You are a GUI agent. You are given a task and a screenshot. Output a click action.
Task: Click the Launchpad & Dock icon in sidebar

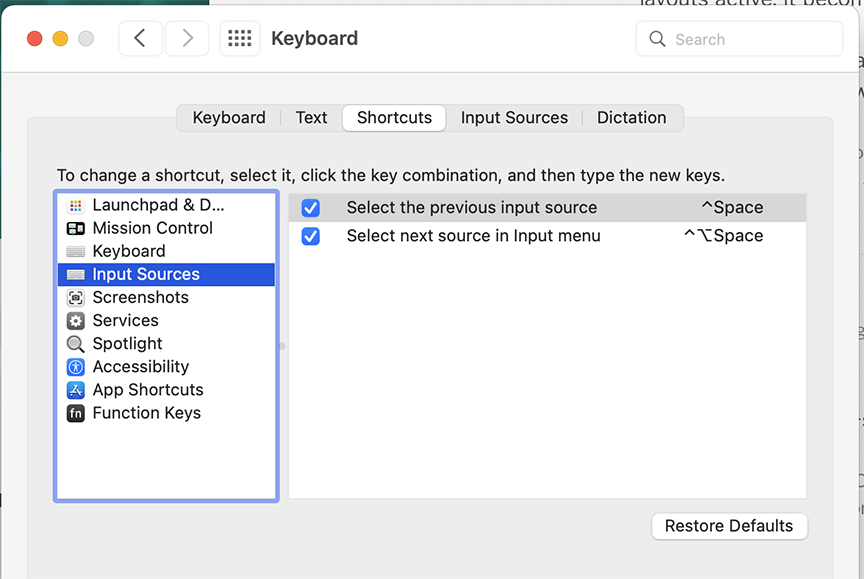point(76,205)
